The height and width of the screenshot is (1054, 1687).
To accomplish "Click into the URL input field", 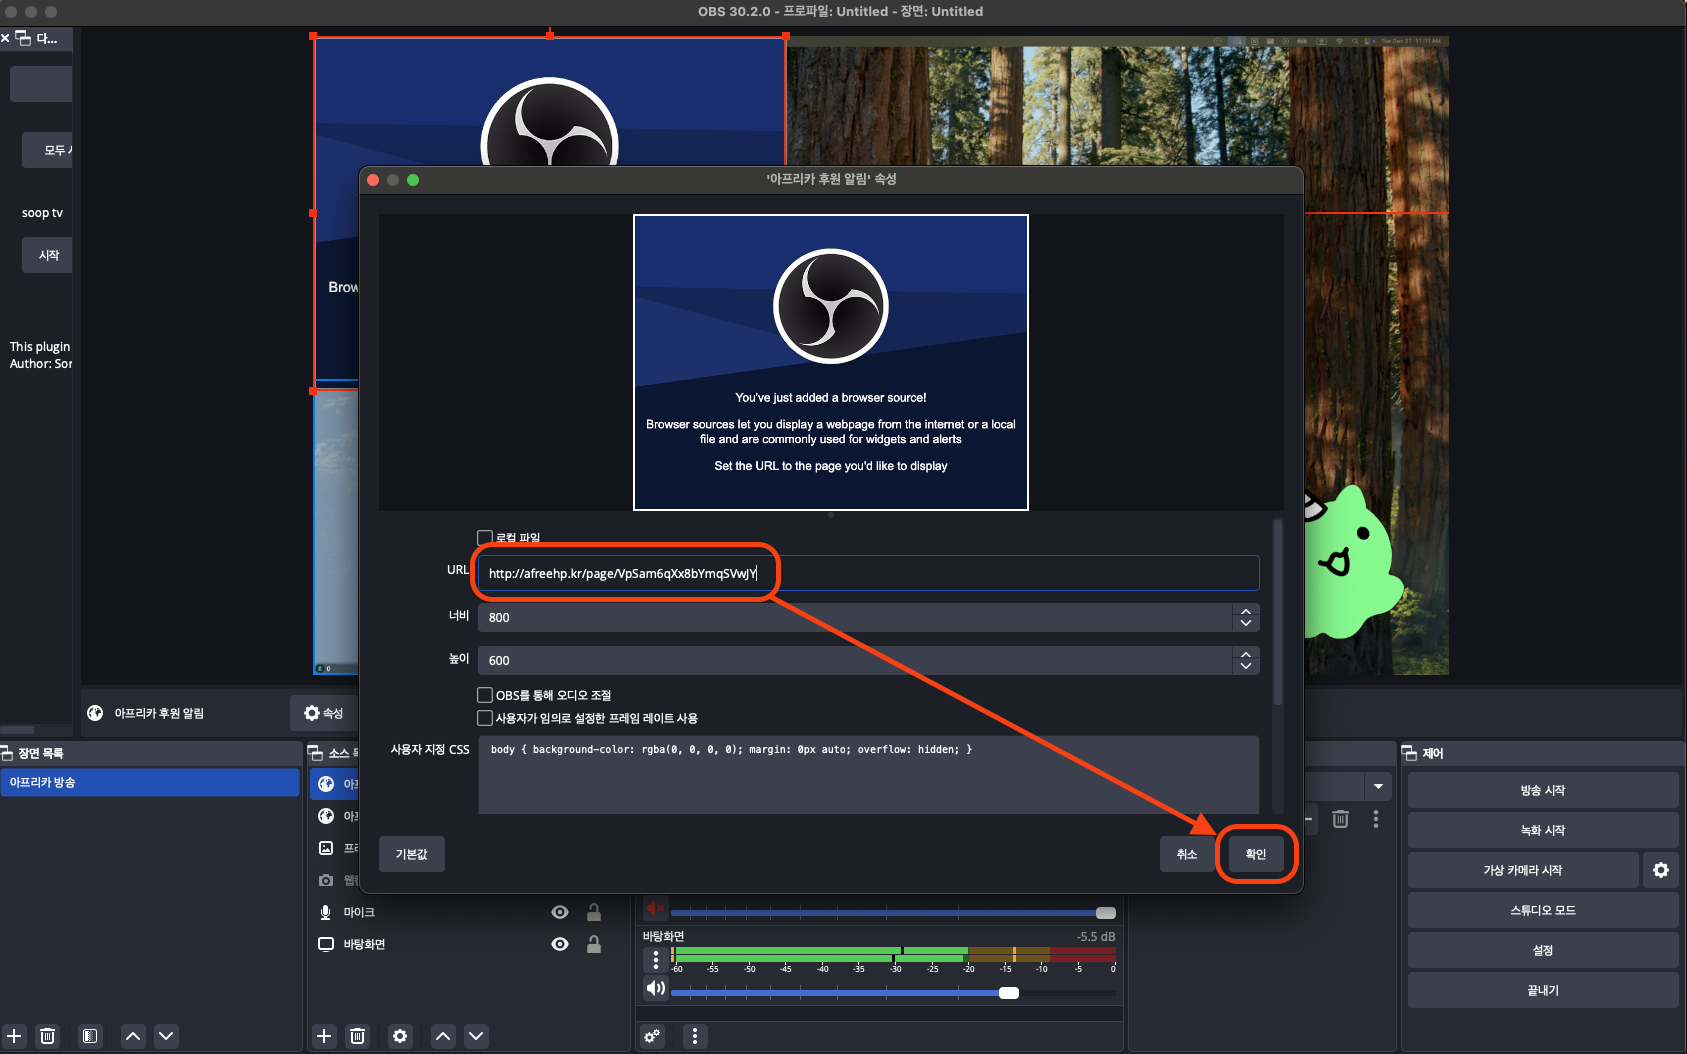I will pos(868,573).
